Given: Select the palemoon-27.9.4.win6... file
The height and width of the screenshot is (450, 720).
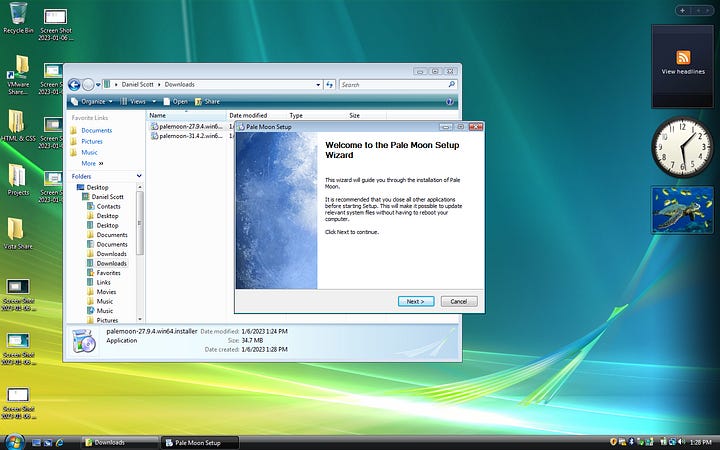Looking at the screenshot, I should [x=187, y=126].
